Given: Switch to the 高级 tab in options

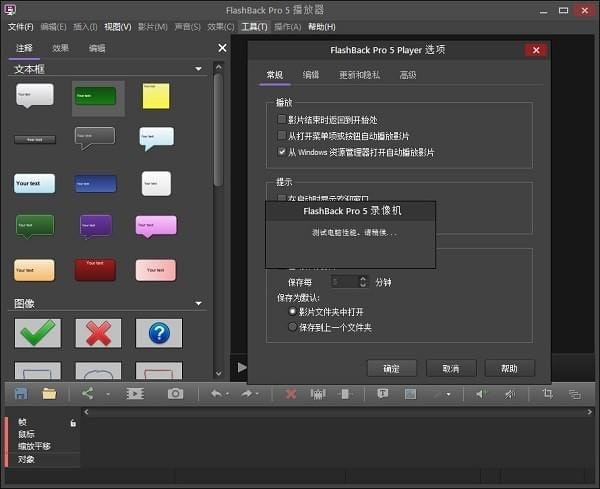Looking at the screenshot, I should coord(408,74).
